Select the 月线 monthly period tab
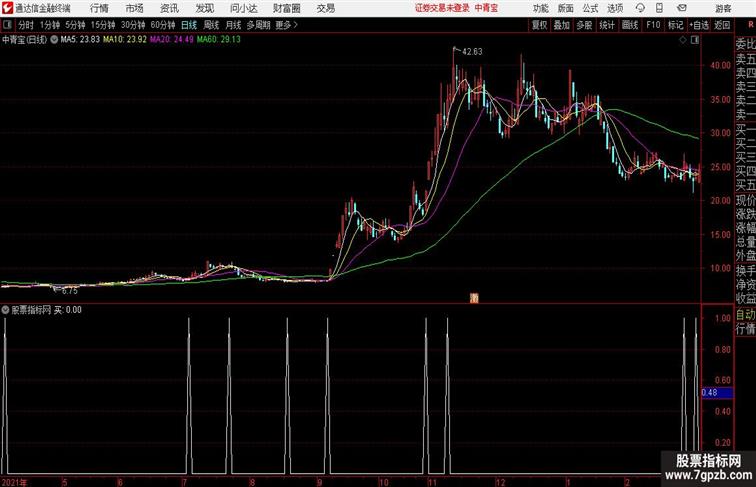This screenshot has width=756, height=487. 233,25
